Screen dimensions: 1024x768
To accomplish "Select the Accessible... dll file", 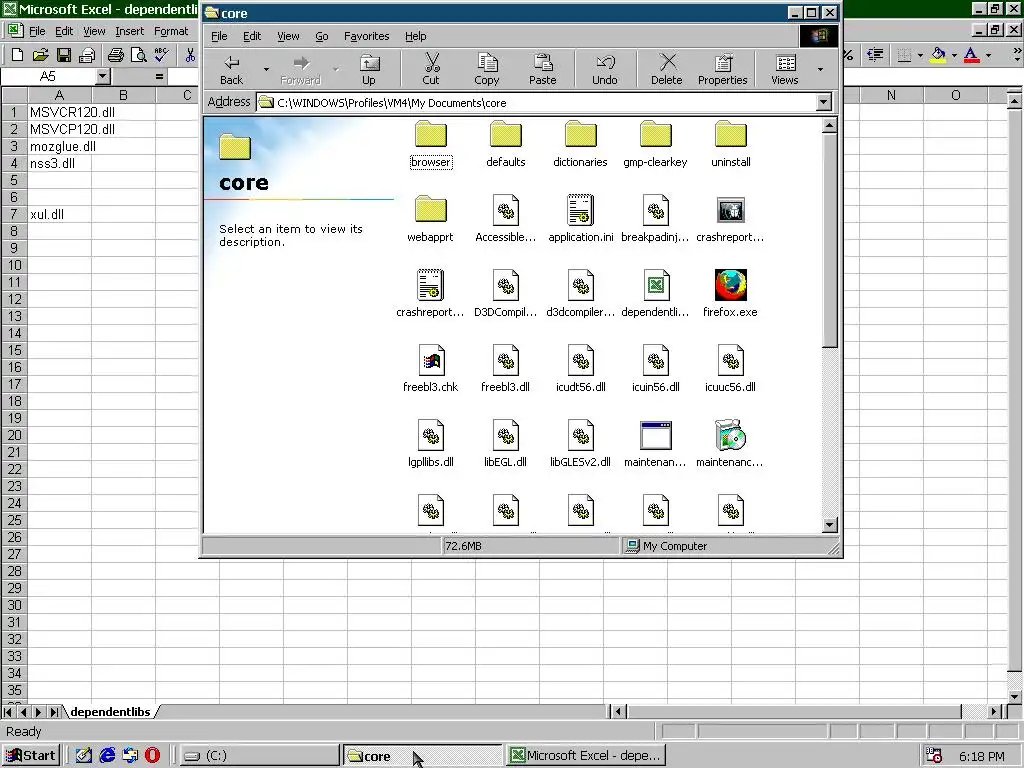I will (x=505, y=219).
